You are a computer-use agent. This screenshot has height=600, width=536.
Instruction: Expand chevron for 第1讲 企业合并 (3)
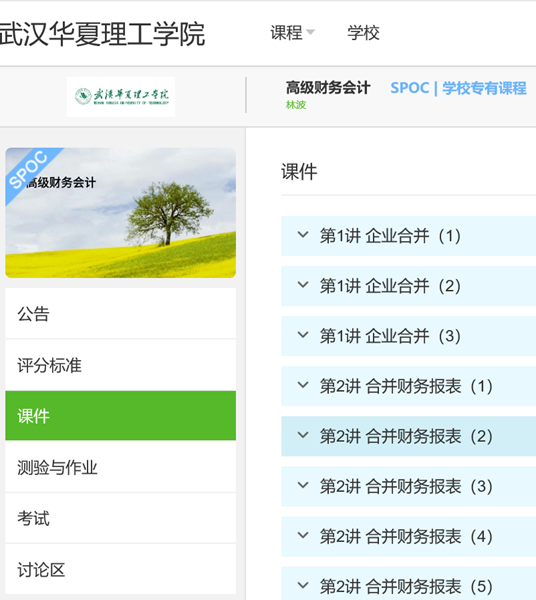pyautogui.click(x=303, y=335)
